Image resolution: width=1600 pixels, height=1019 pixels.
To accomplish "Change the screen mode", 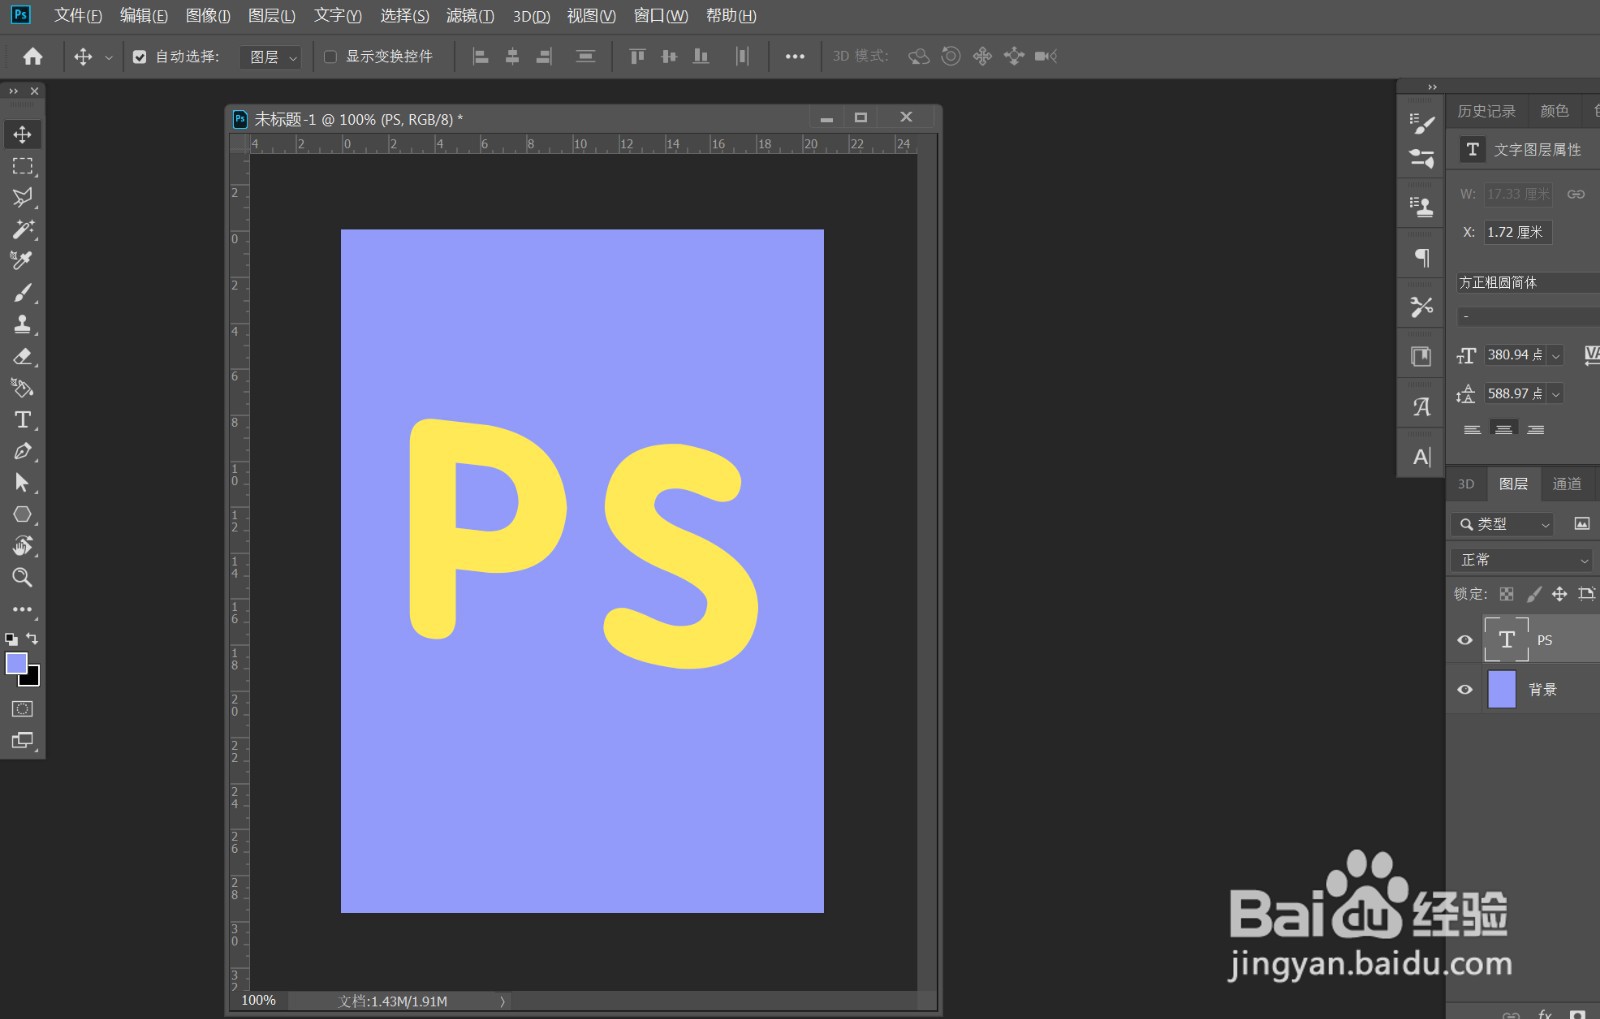I will tap(22, 741).
